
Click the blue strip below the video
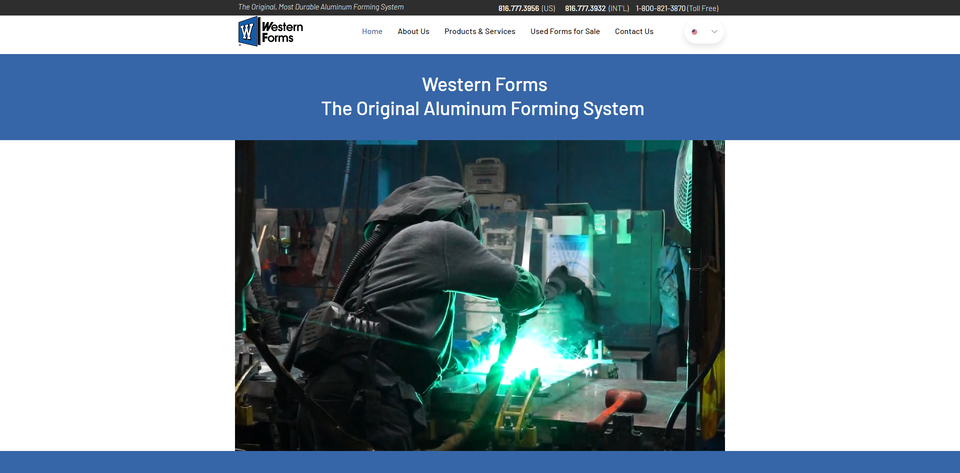pyautogui.click(x=480, y=462)
